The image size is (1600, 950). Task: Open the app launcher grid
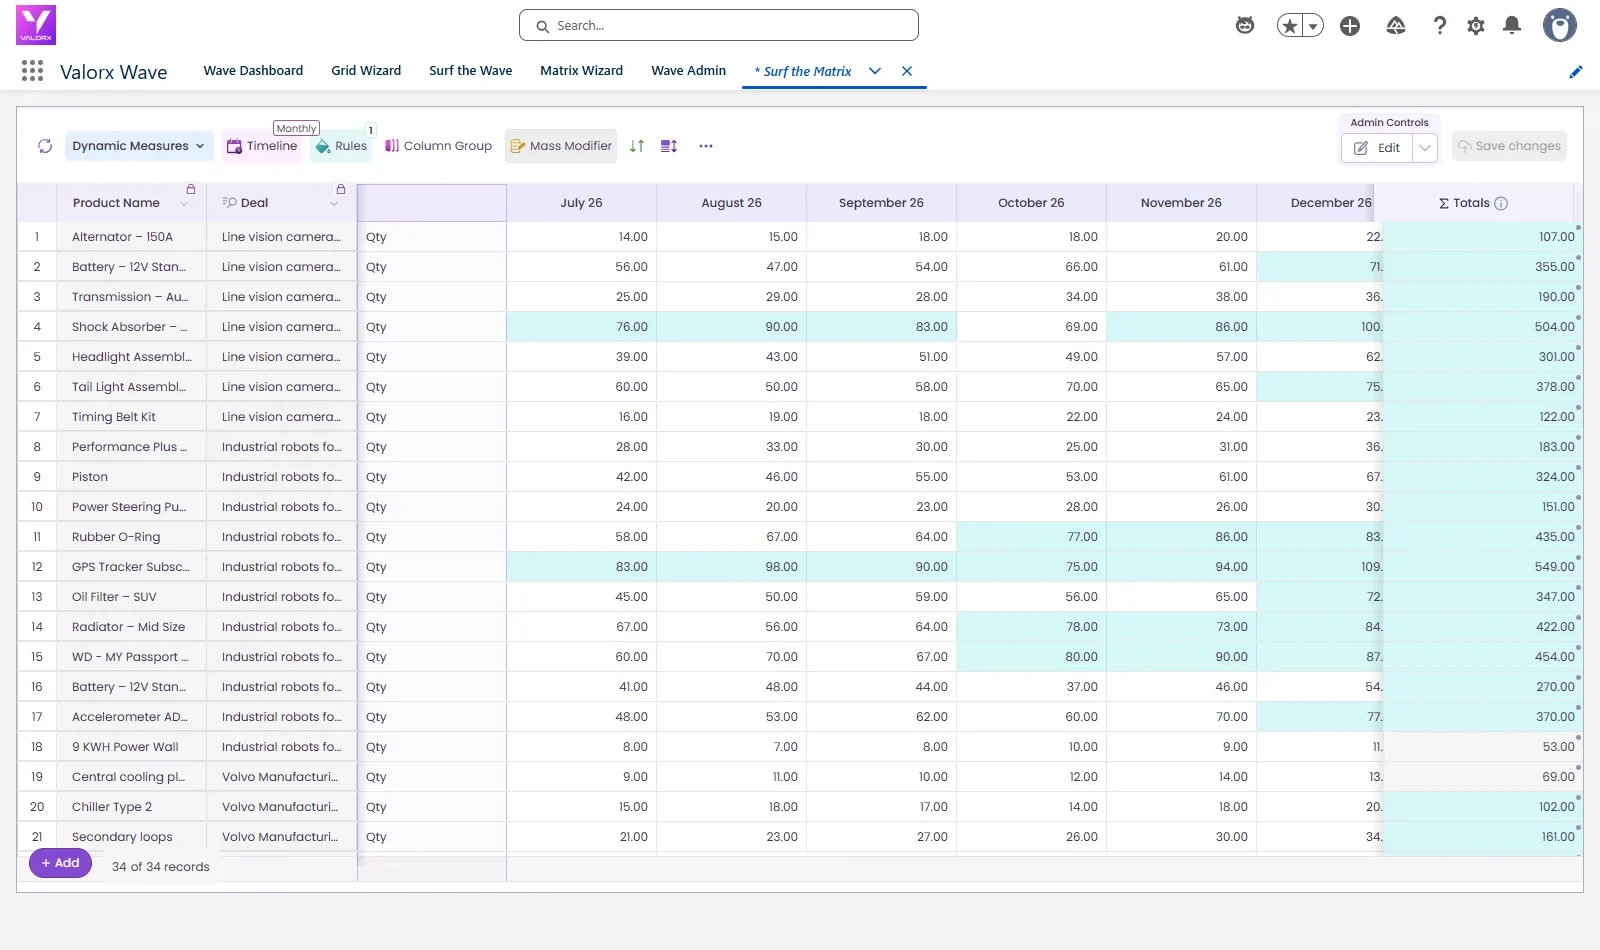[x=32, y=71]
